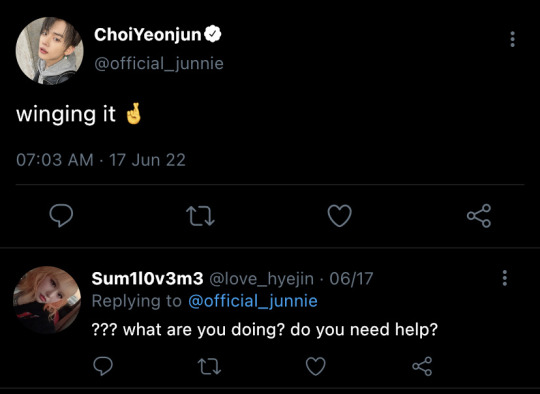Open the @love_hyejin handle
540x394 pixels.
[261, 279]
